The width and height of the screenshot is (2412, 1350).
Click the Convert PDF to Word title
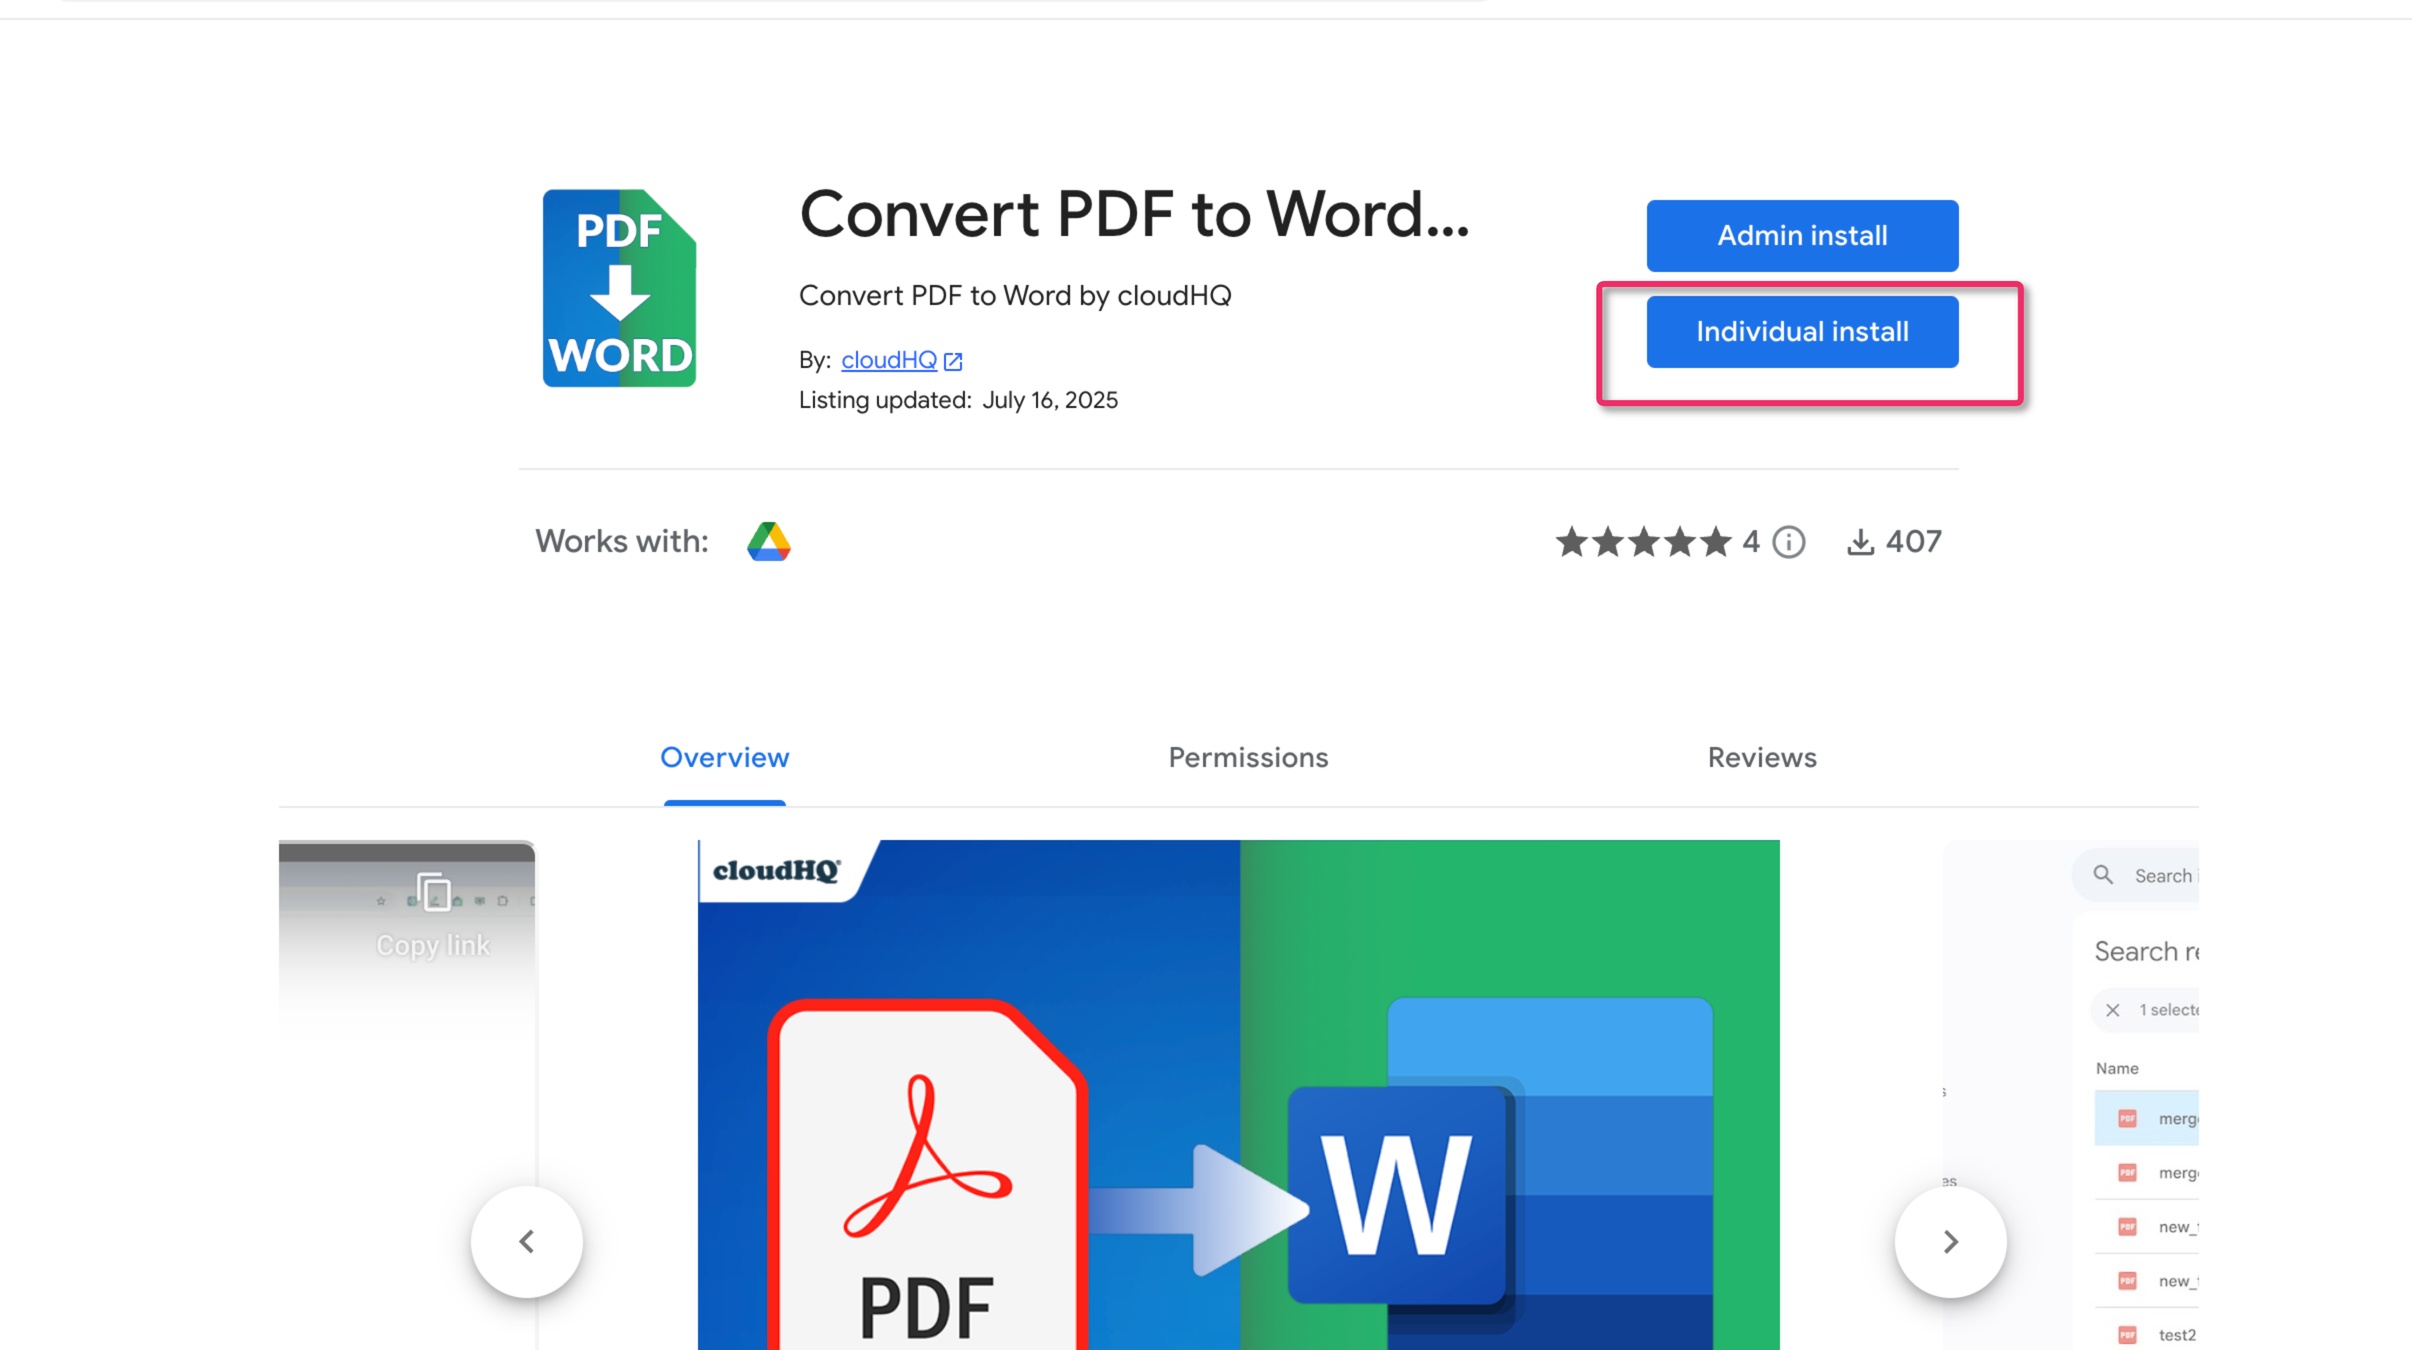pyautogui.click(x=1135, y=215)
